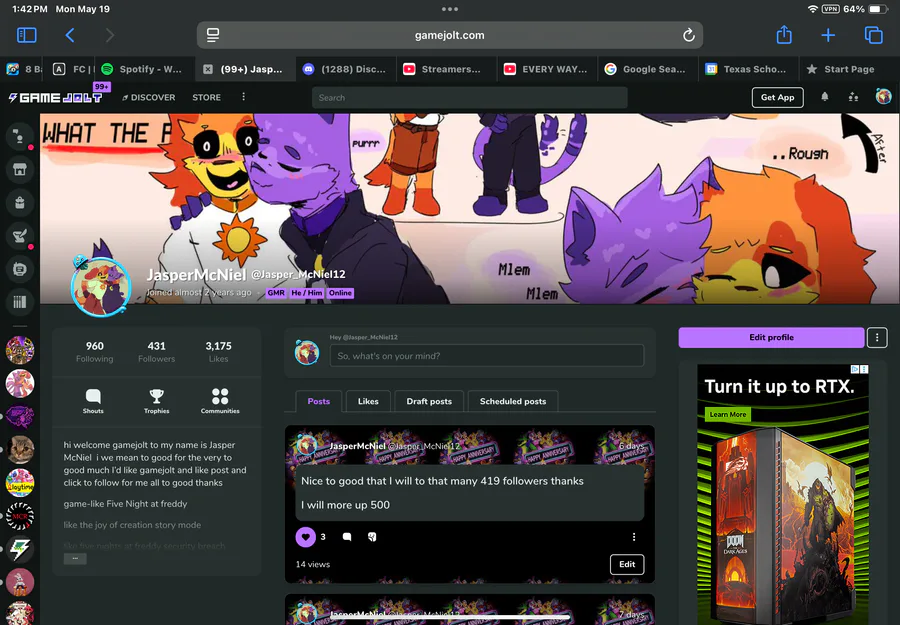Open the 431 Followers list
This screenshot has width=900, height=625.
click(156, 352)
